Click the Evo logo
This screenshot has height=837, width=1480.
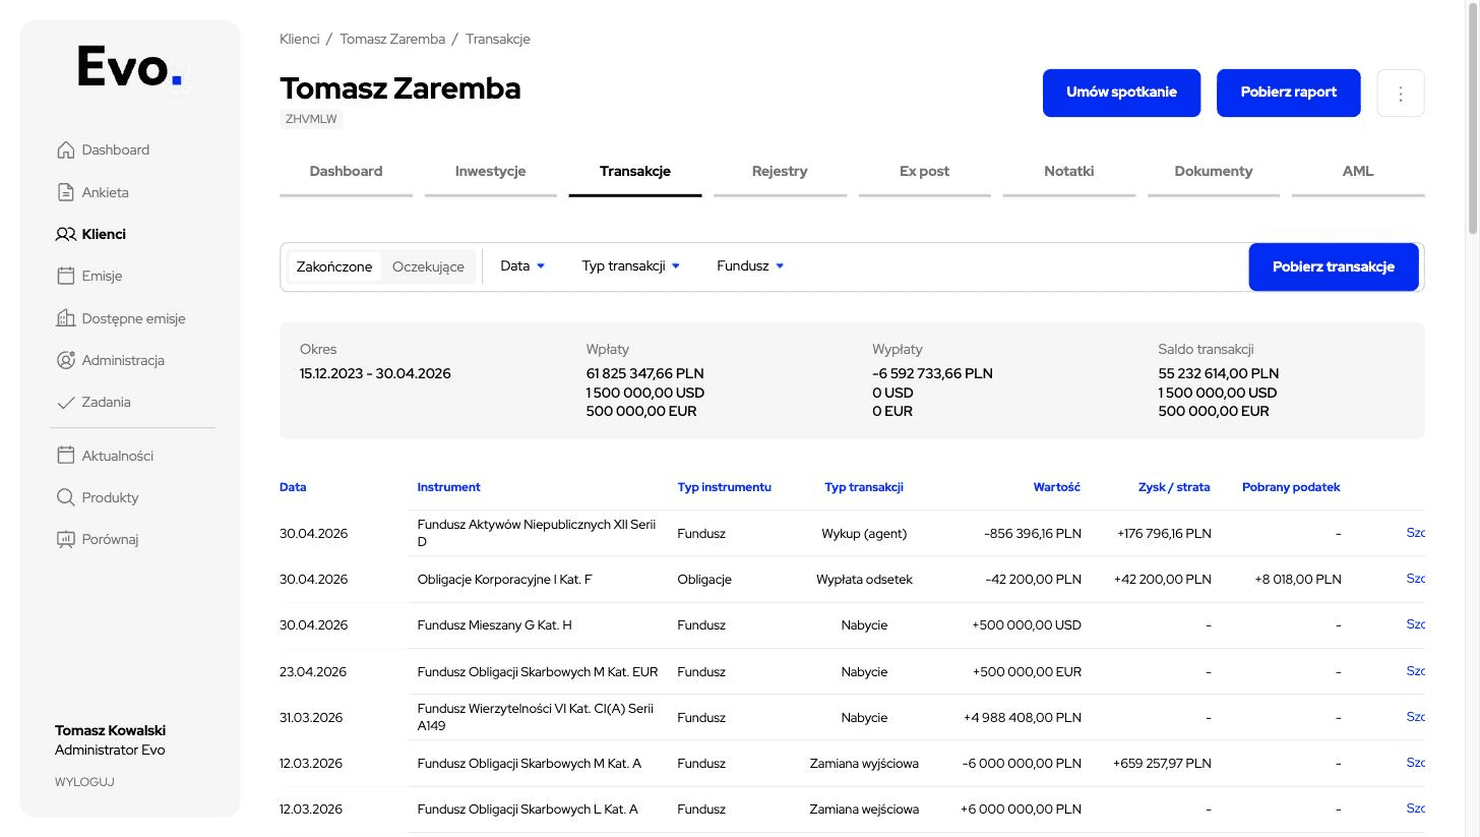130,68
